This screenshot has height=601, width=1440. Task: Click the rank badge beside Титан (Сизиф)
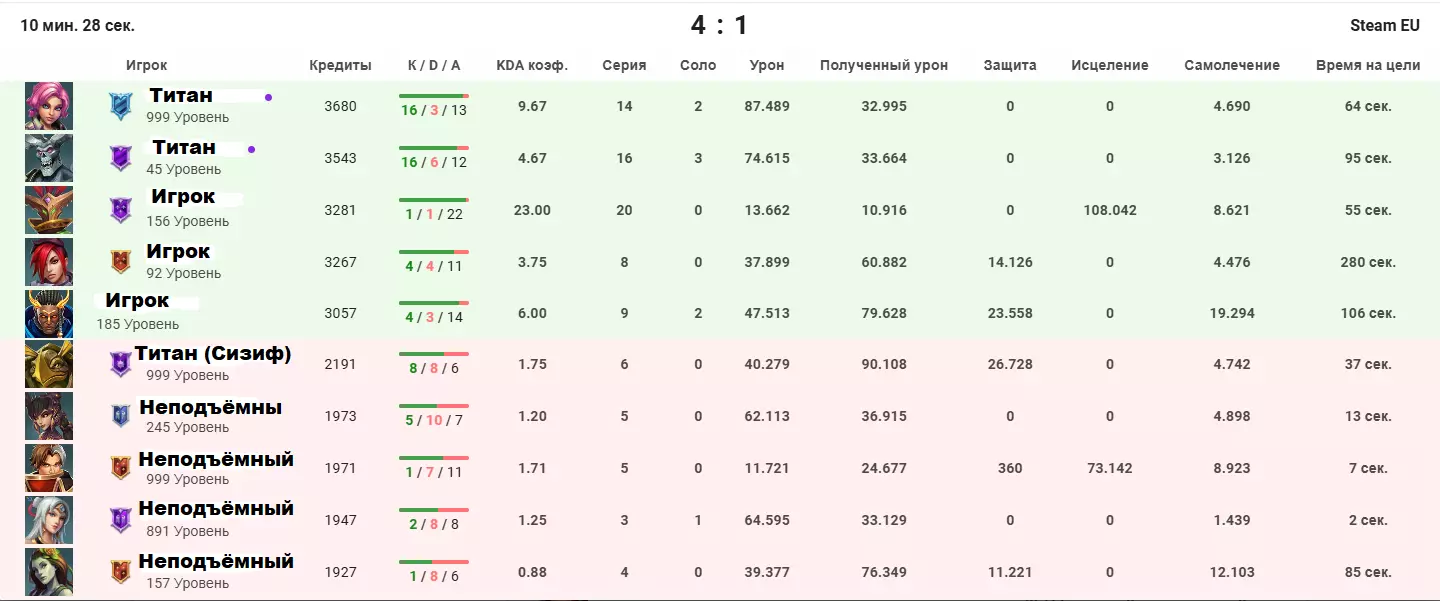coord(121,364)
